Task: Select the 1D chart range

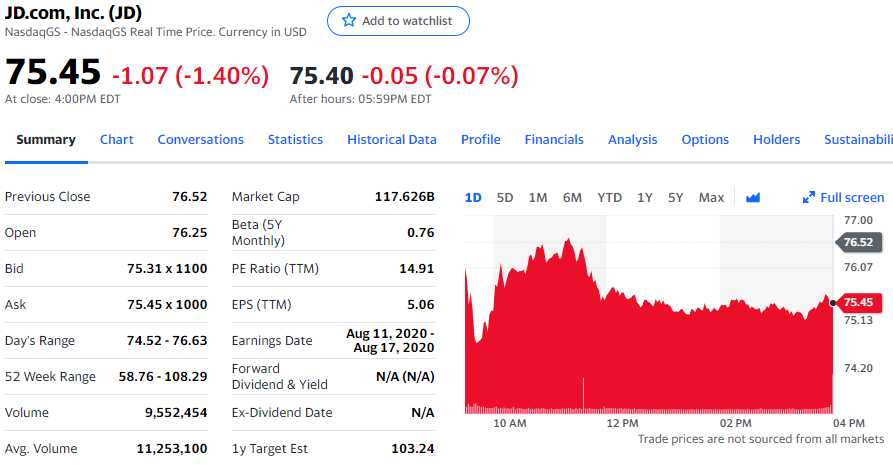Action: (473, 197)
